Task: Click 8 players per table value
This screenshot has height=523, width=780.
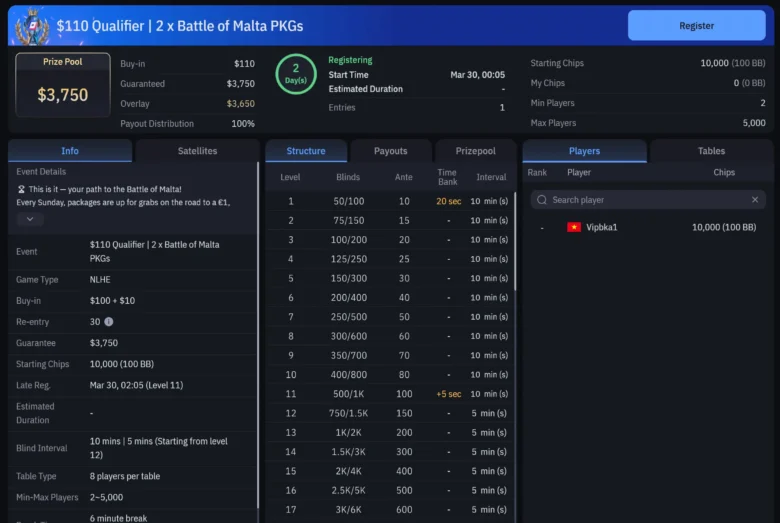Action: click(x=125, y=476)
